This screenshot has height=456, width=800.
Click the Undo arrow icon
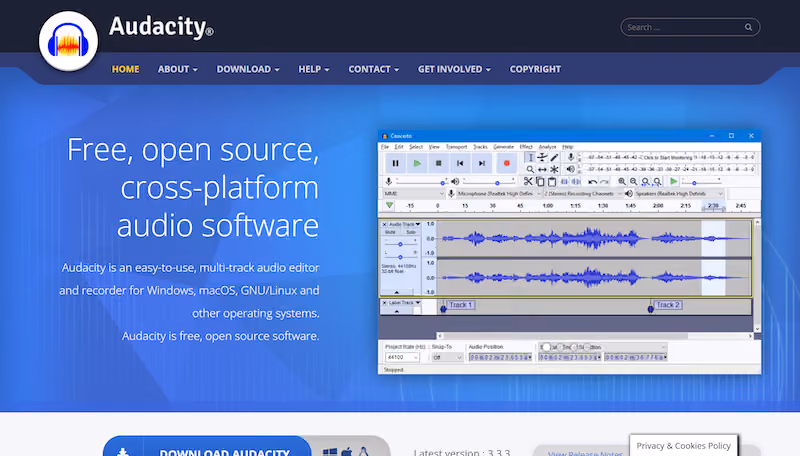tap(592, 181)
